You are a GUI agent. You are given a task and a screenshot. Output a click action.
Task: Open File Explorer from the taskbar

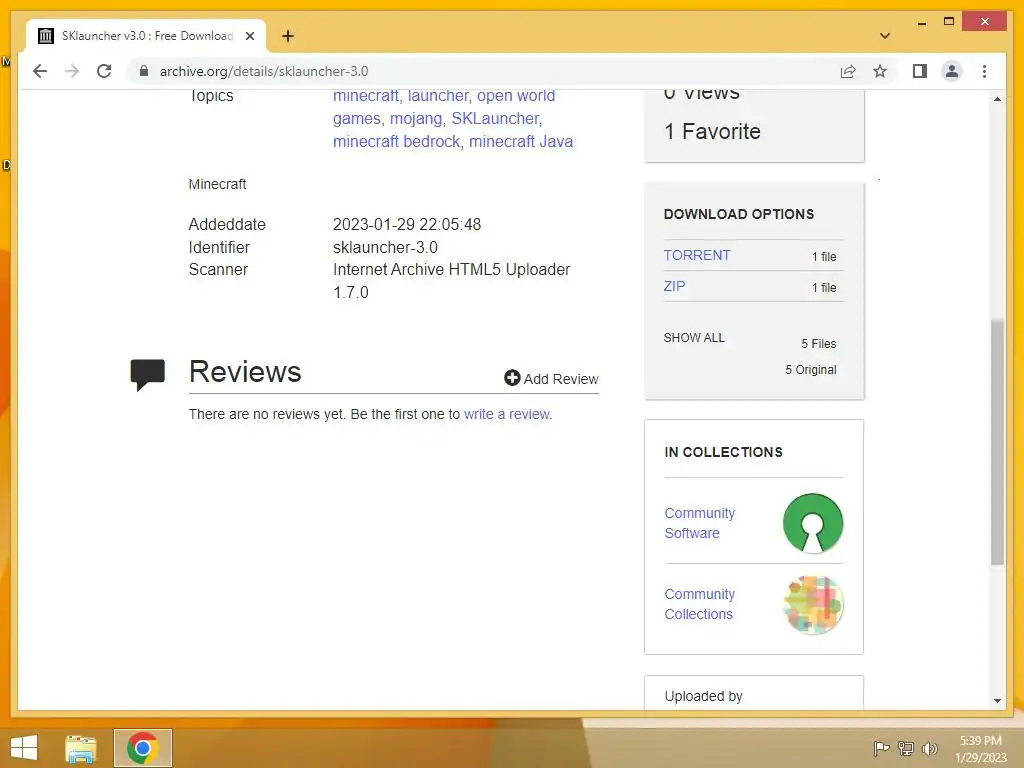click(x=80, y=748)
